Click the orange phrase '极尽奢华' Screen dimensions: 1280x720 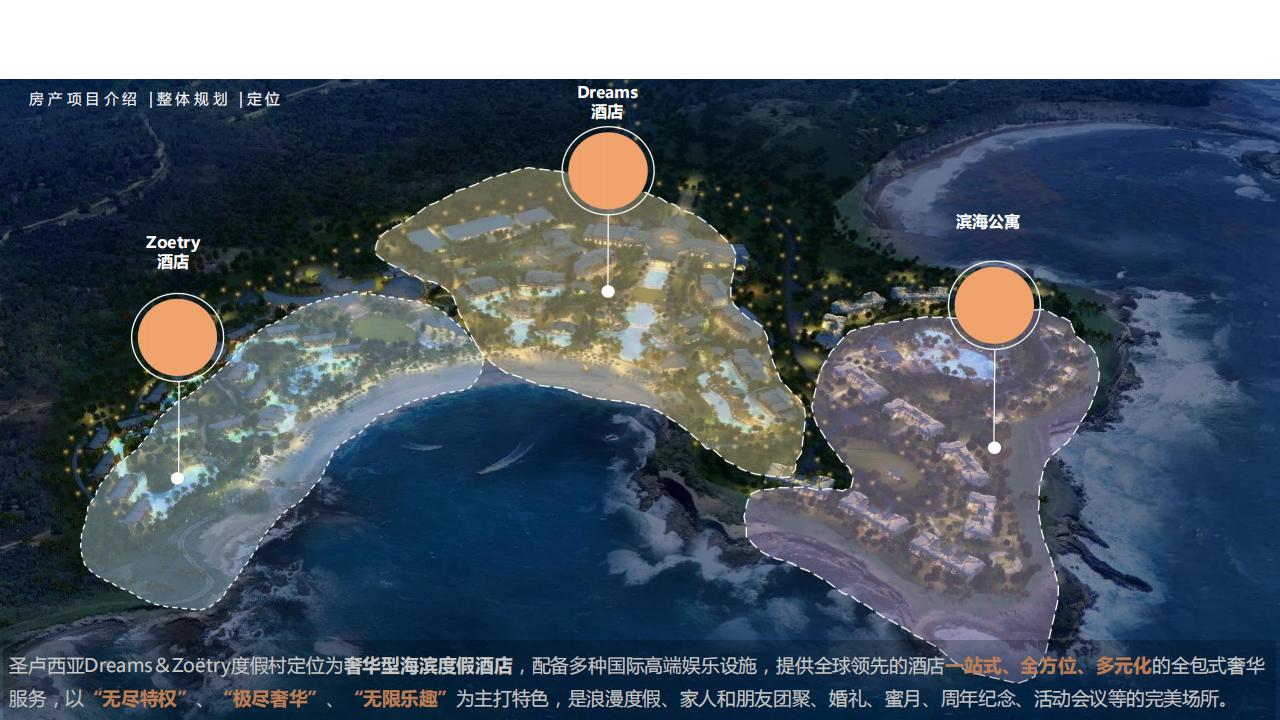(269, 699)
